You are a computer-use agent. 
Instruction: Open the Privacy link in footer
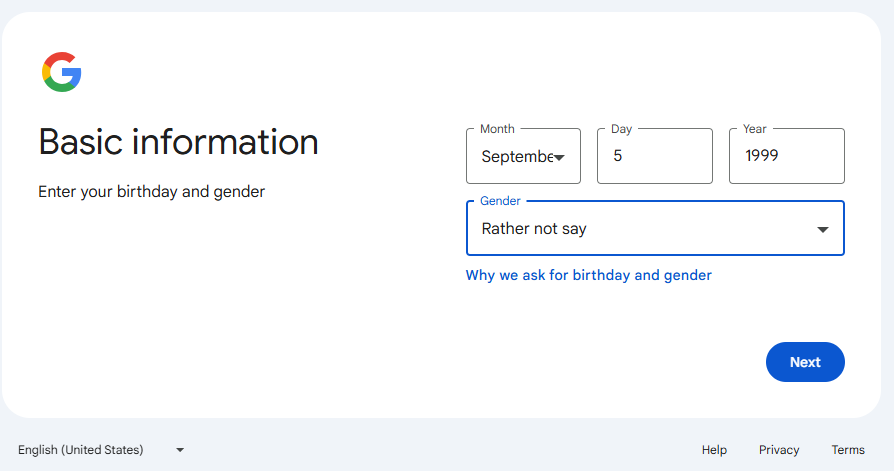pyautogui.click(x=779, y=450)
